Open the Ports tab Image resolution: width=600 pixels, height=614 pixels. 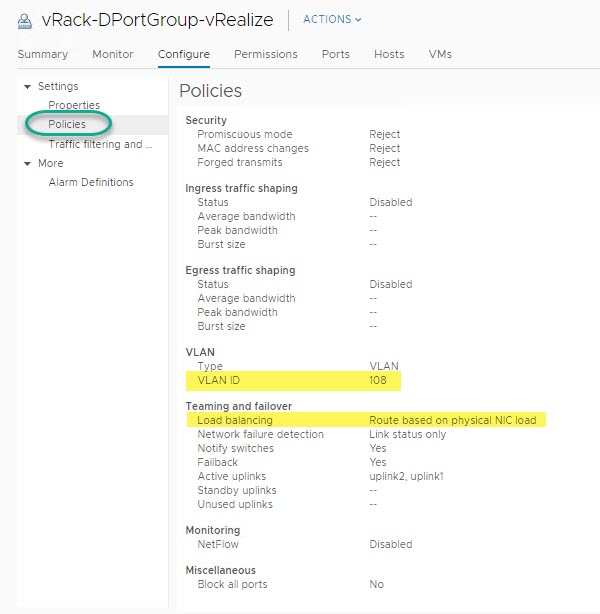point(335,54)
